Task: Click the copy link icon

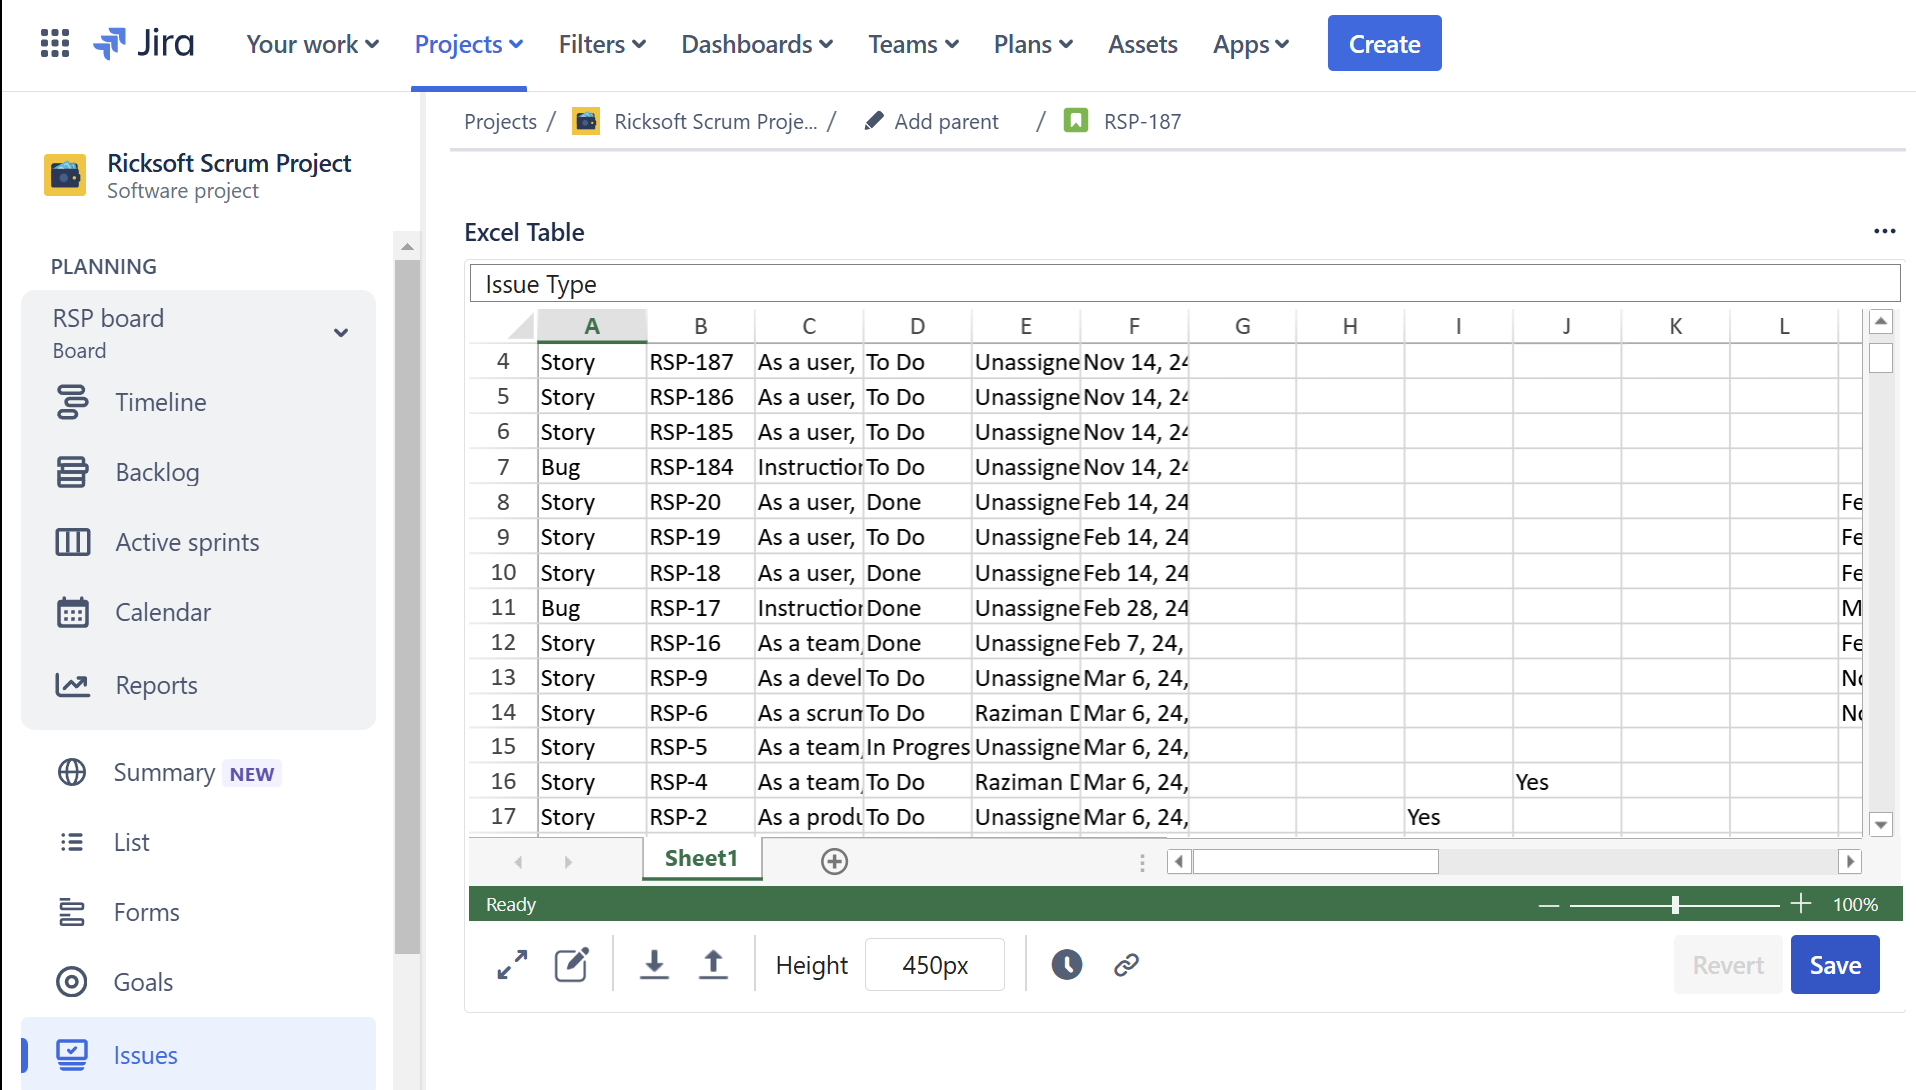Action: tap(1126, 965)
